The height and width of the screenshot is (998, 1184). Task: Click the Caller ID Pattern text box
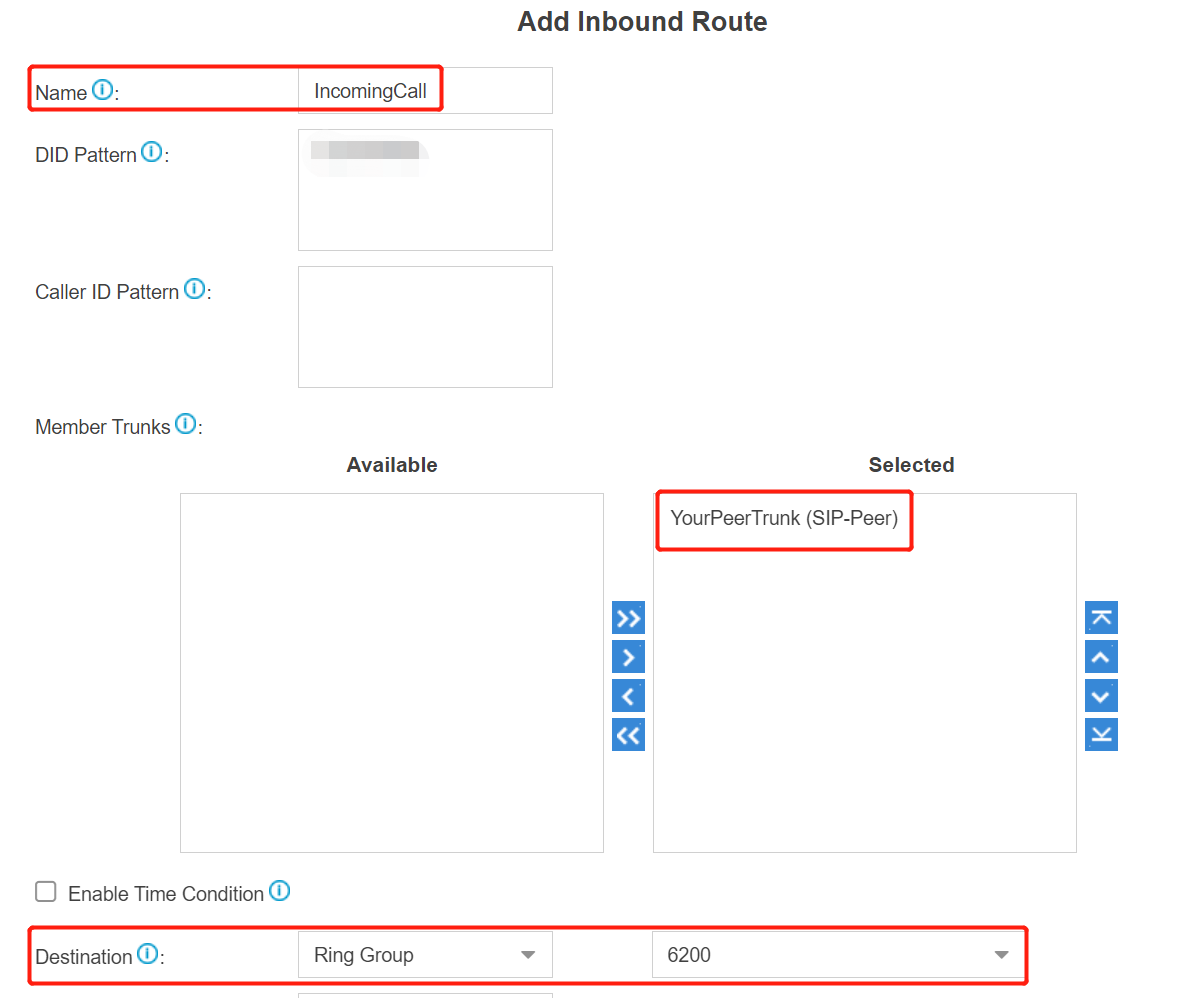click(x=424, y=326)
